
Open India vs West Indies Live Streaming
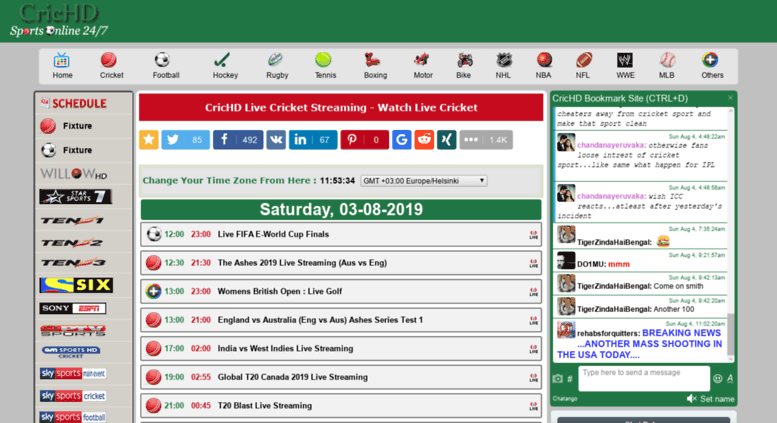[341, 349]
